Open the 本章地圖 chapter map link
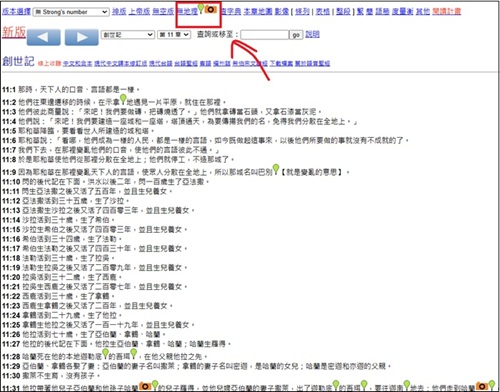Viewport: 500px width, 392px height. [x=258, y=12]
